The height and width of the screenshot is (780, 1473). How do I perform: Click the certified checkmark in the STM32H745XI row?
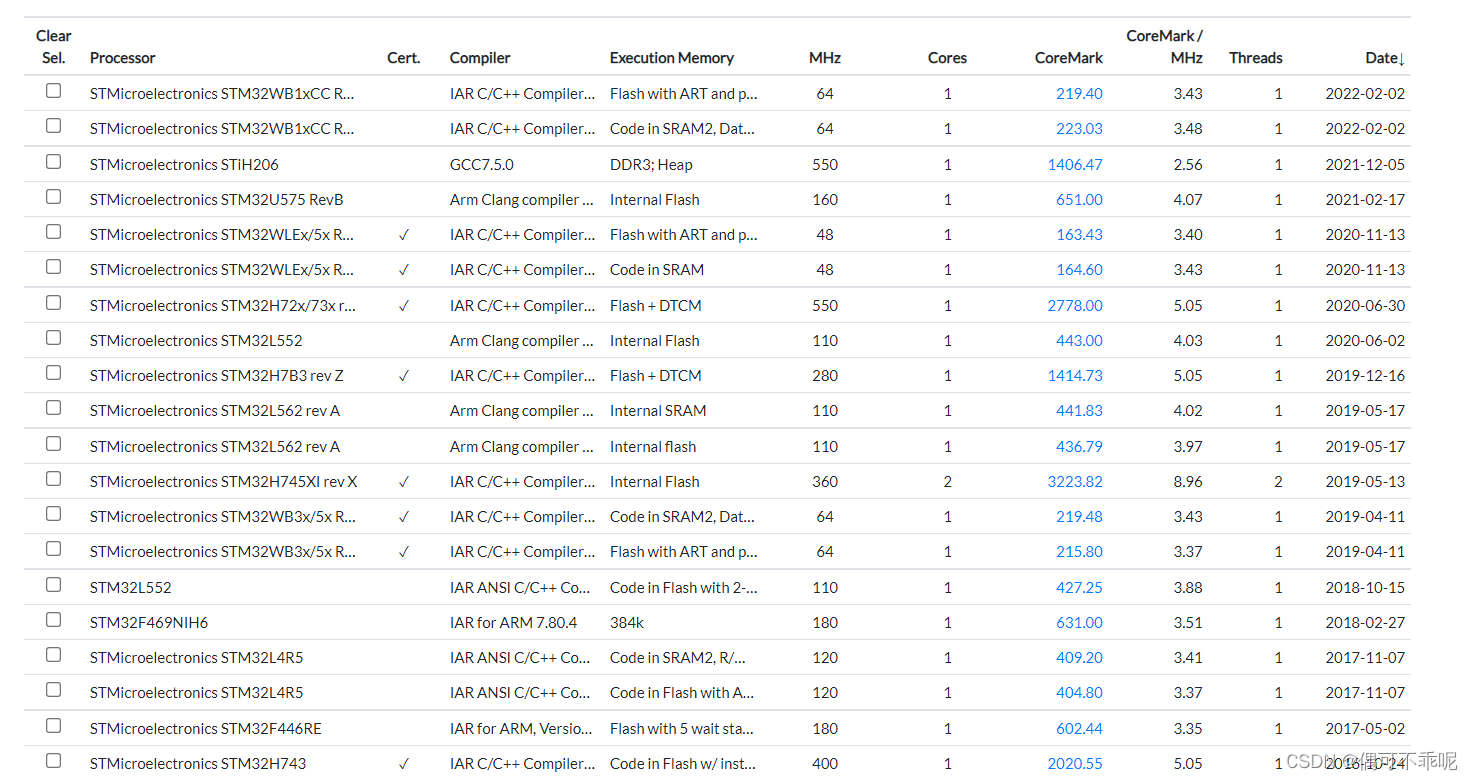(404, 482)
